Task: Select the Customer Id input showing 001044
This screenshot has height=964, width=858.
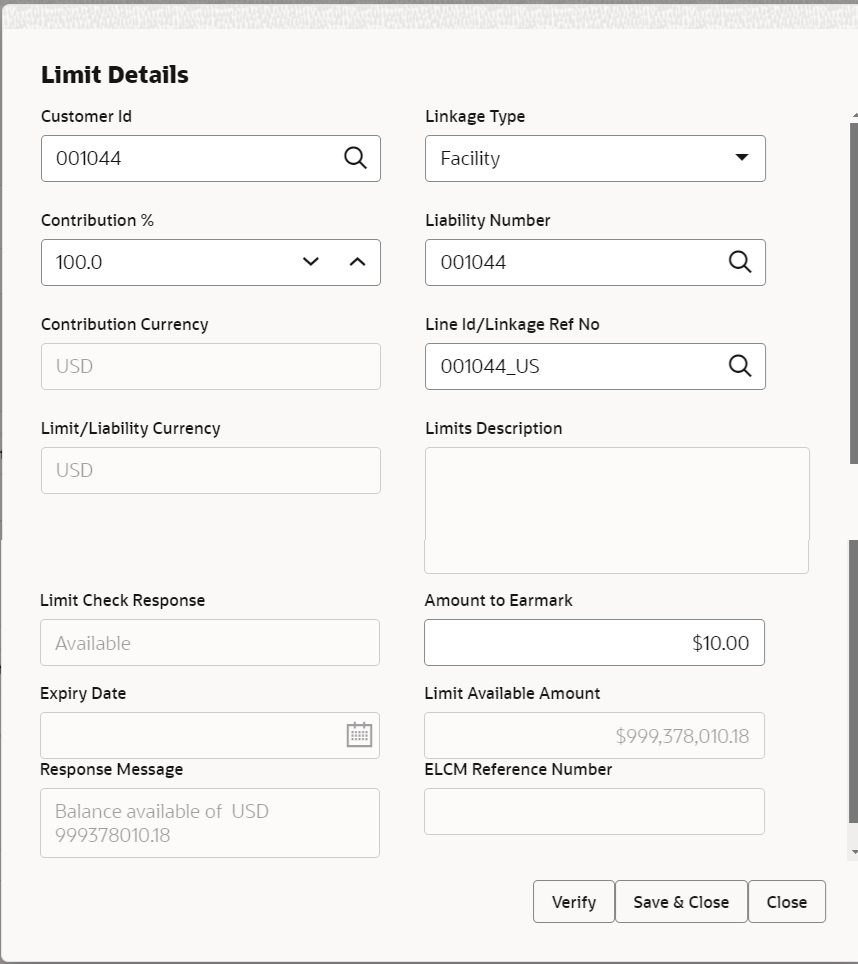Action: [x=180, y=158]
